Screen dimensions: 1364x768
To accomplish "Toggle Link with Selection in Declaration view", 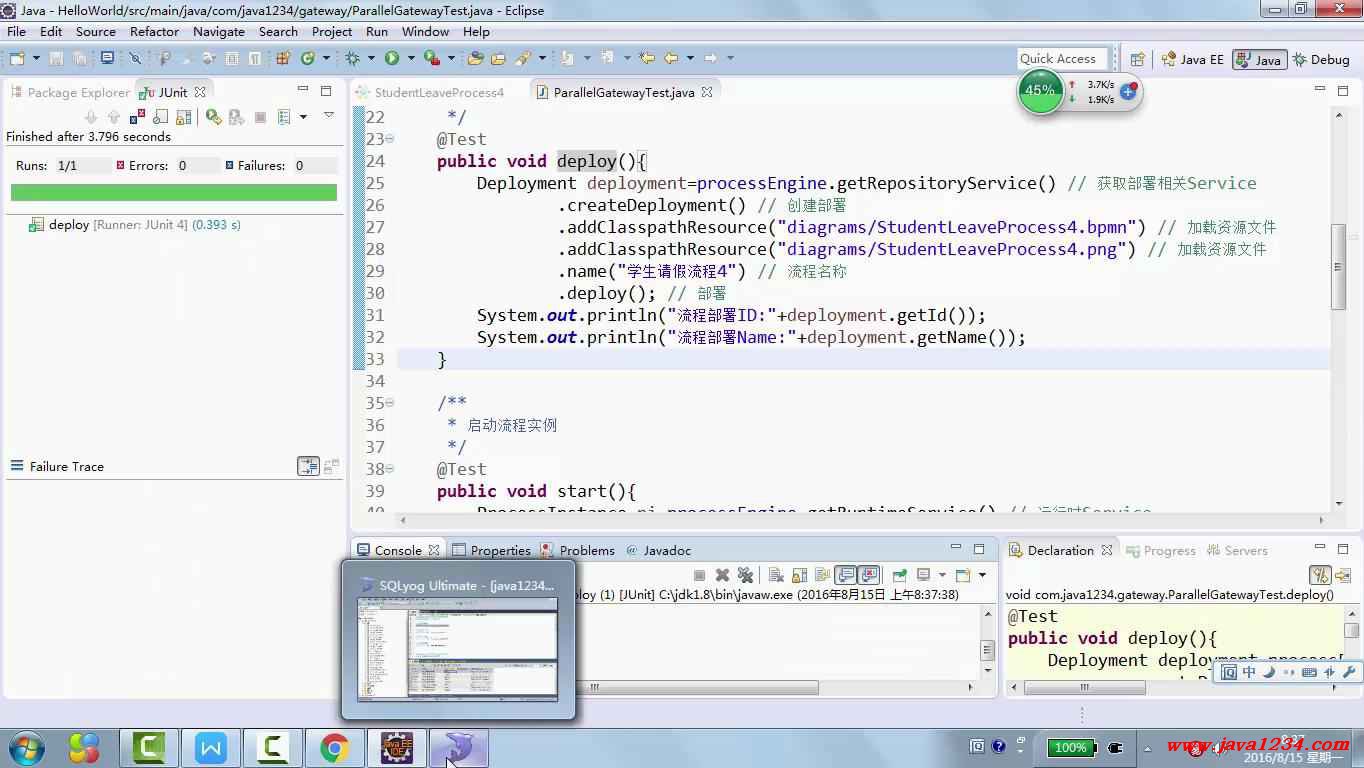I will pyautogui.click(x=1319, y=575).
